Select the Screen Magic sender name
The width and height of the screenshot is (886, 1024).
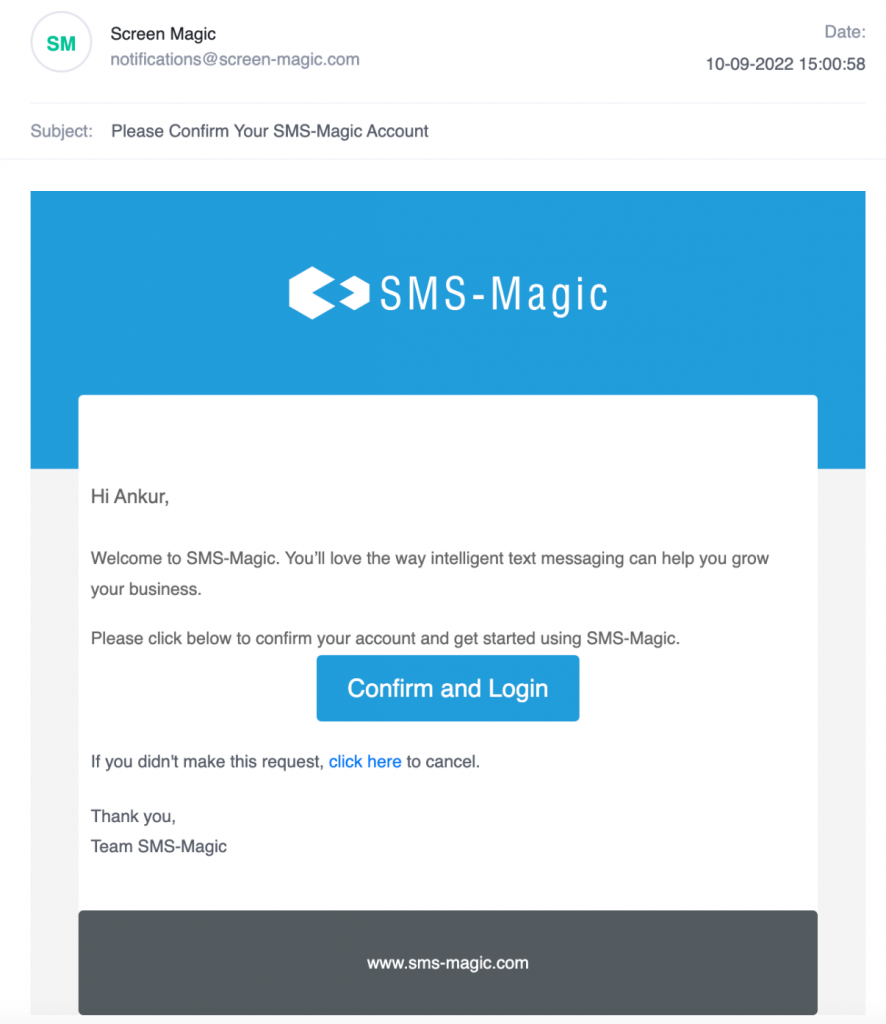163,34
